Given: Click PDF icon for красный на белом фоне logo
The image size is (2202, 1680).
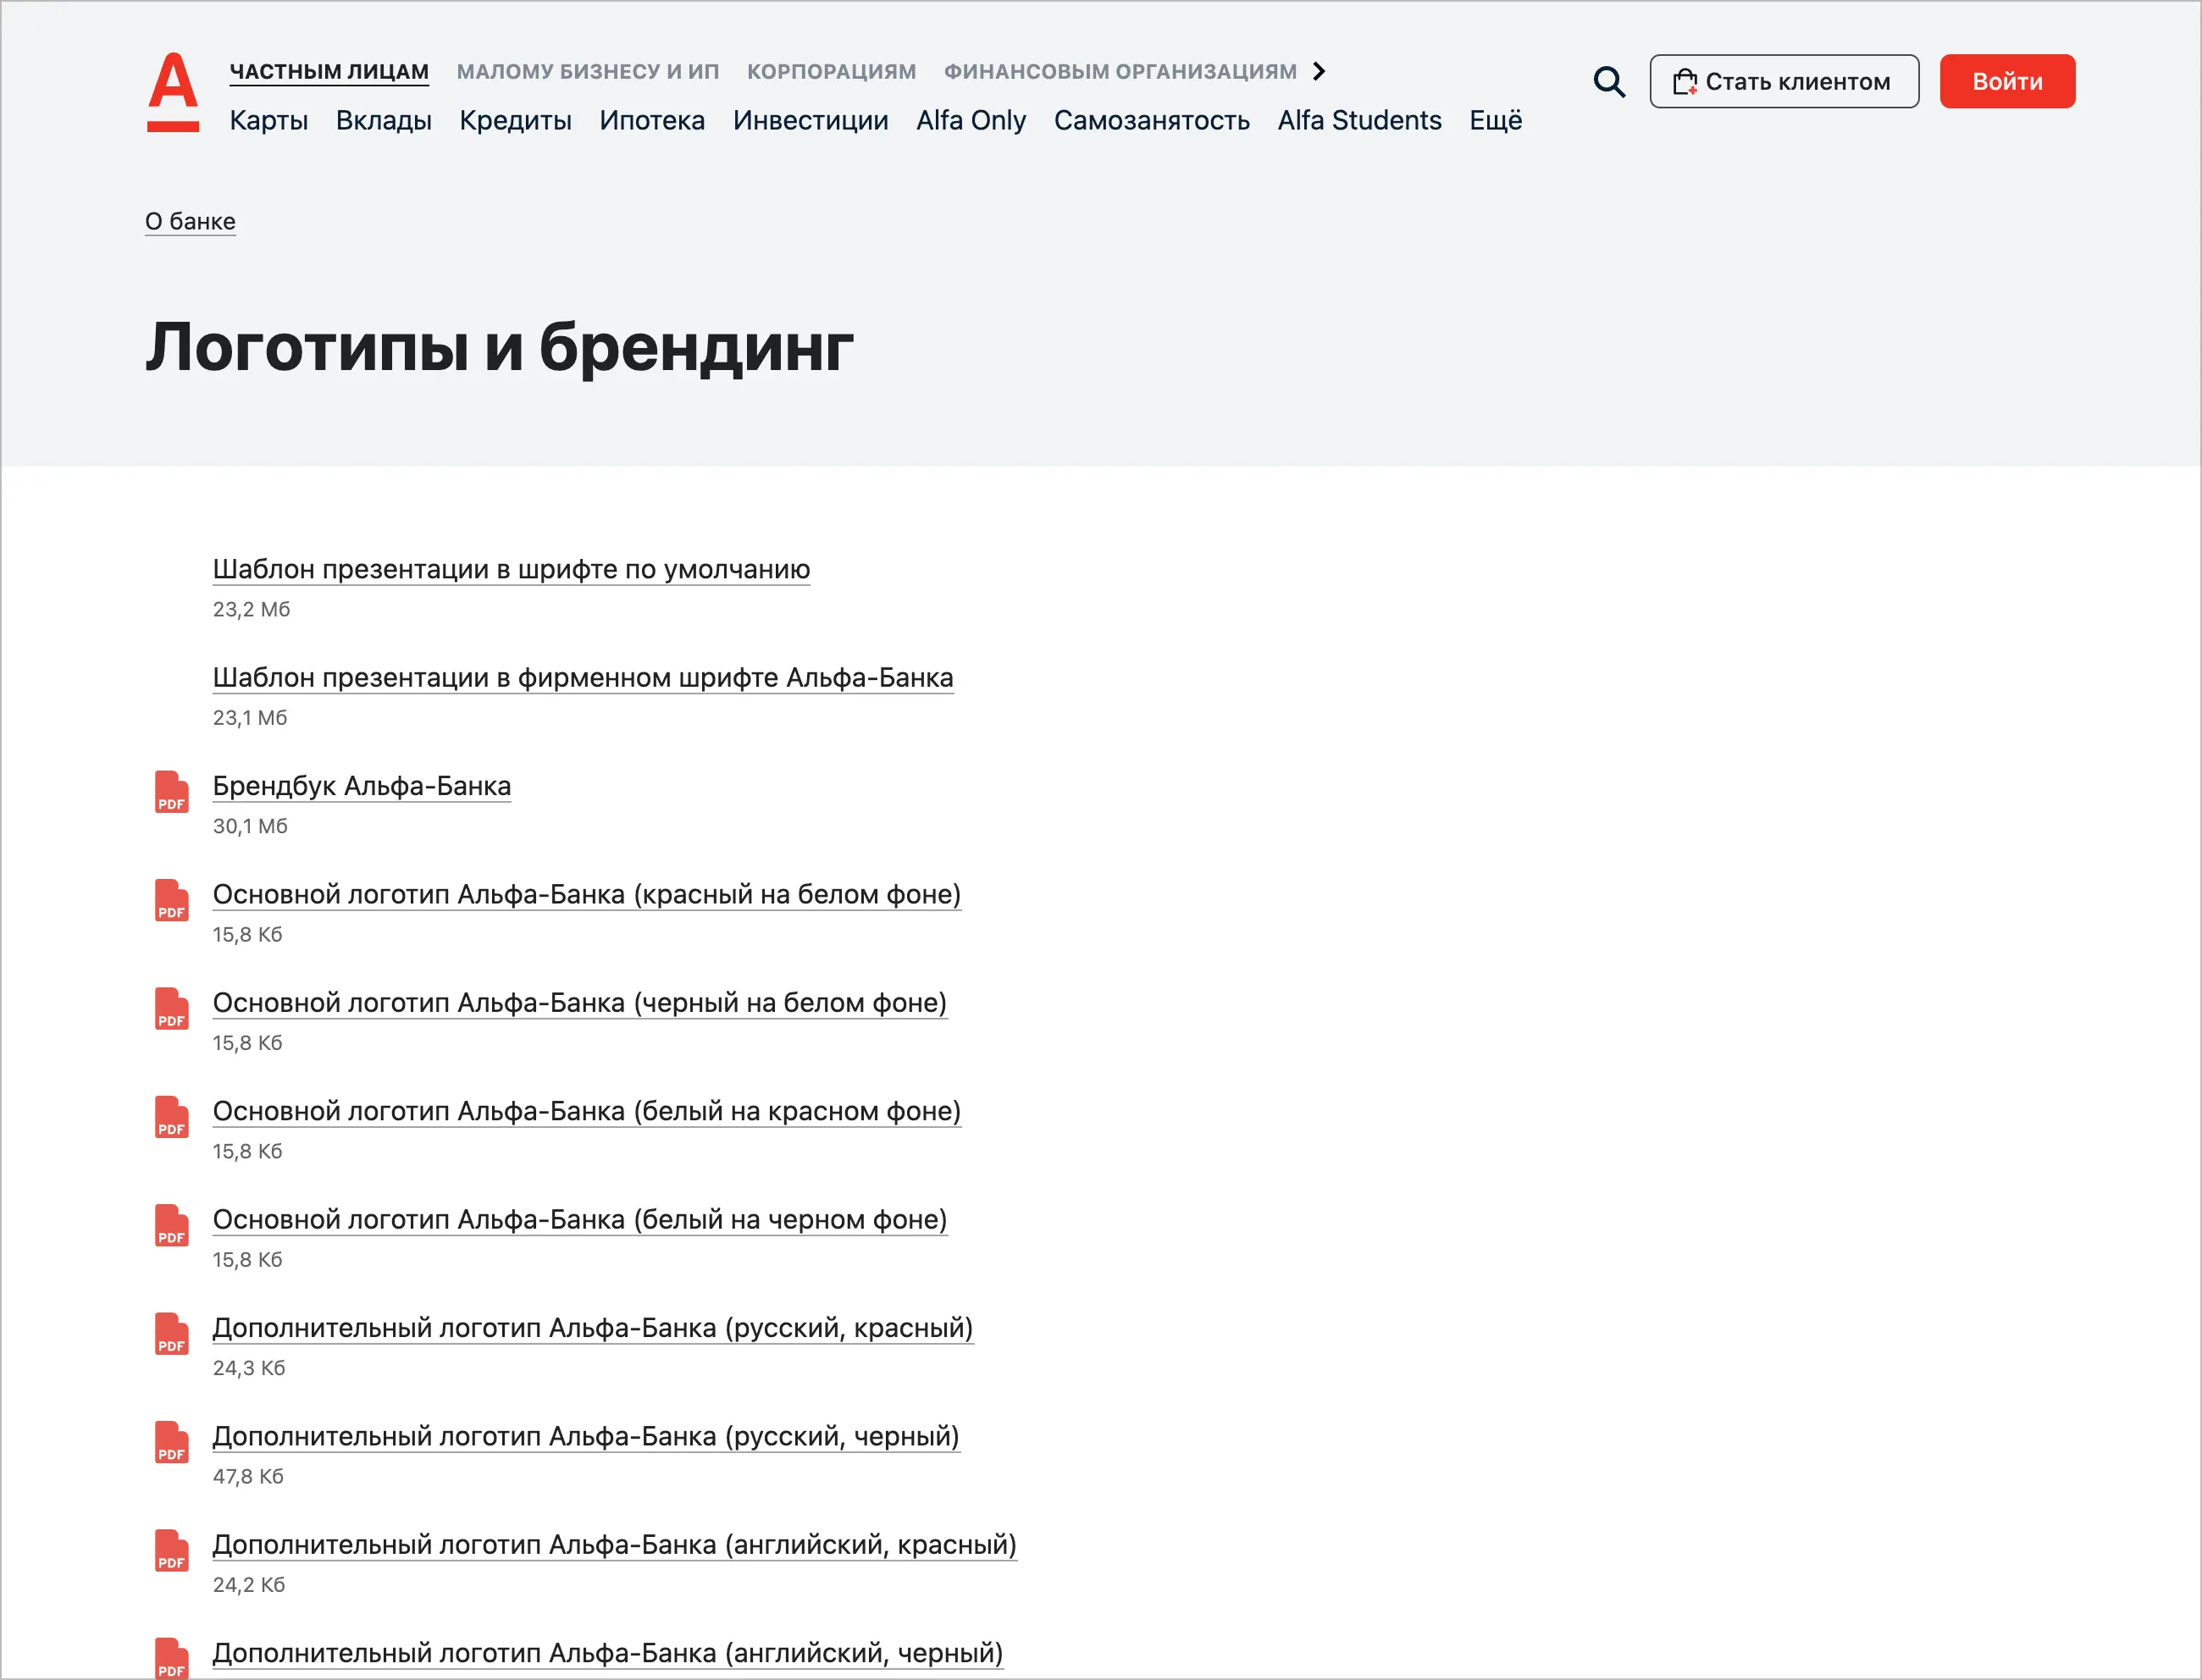Looking at the screenshot, I should click(x=172, y=900).
